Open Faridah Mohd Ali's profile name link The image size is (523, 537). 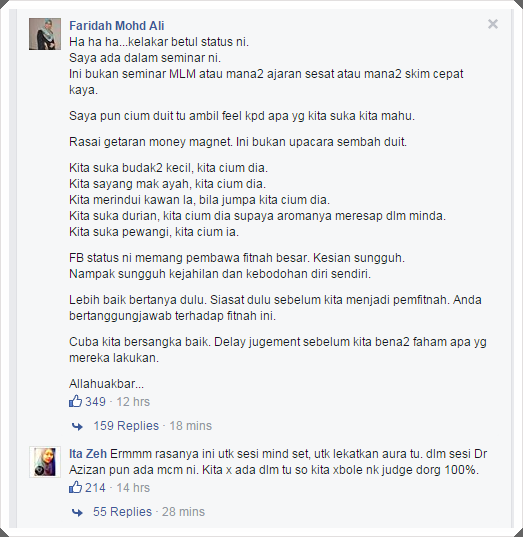click(116, 26)
